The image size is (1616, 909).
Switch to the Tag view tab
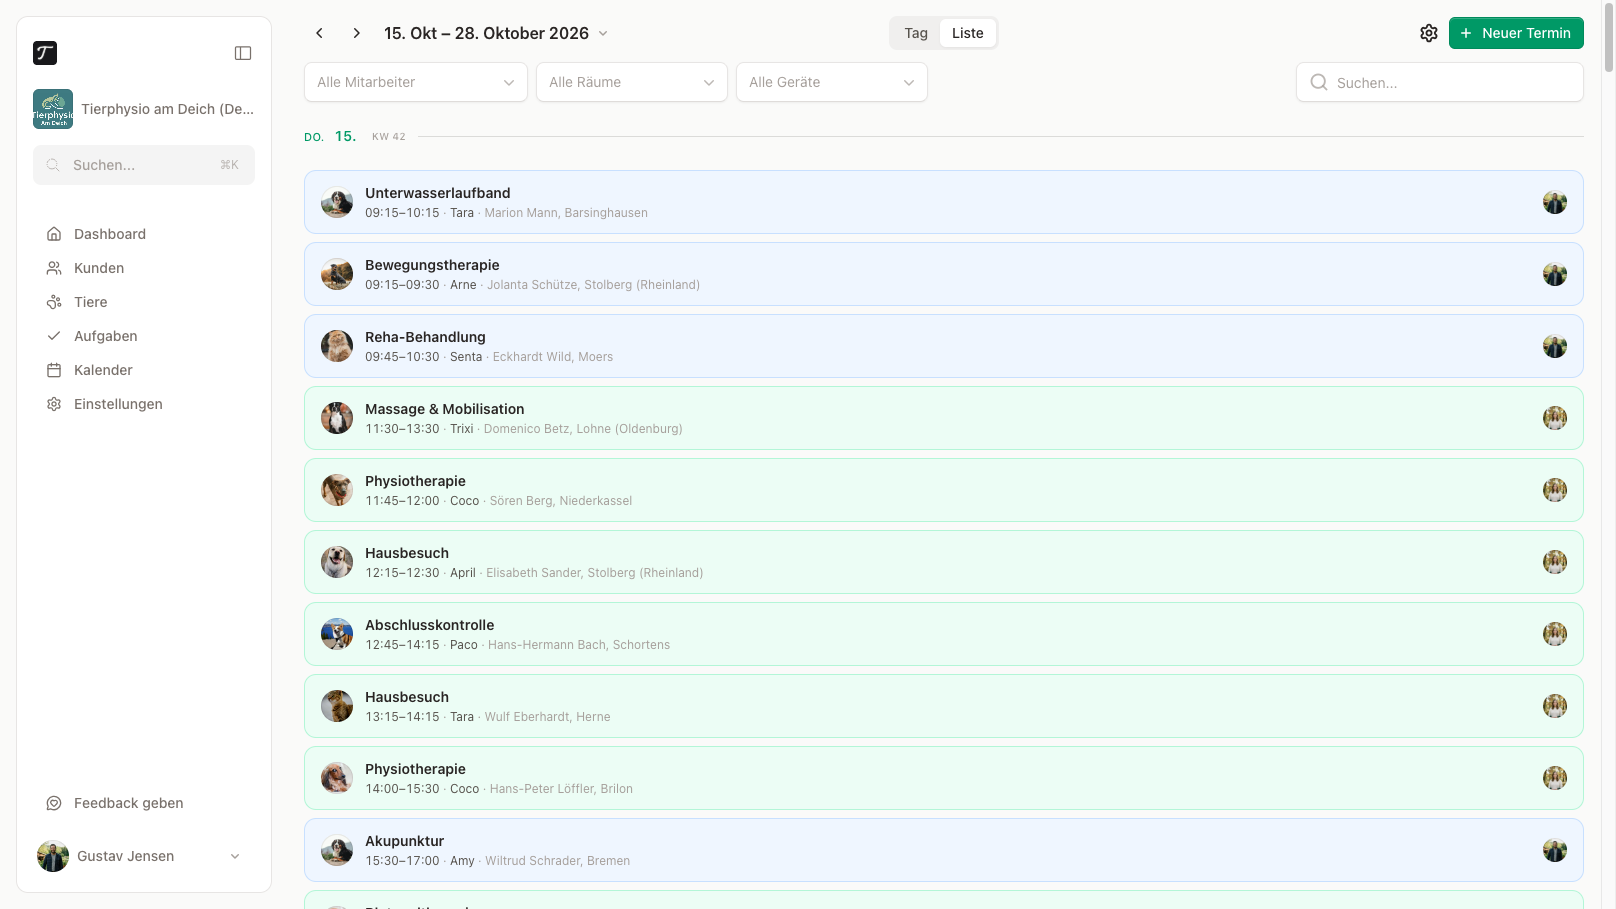pos(916,33)
